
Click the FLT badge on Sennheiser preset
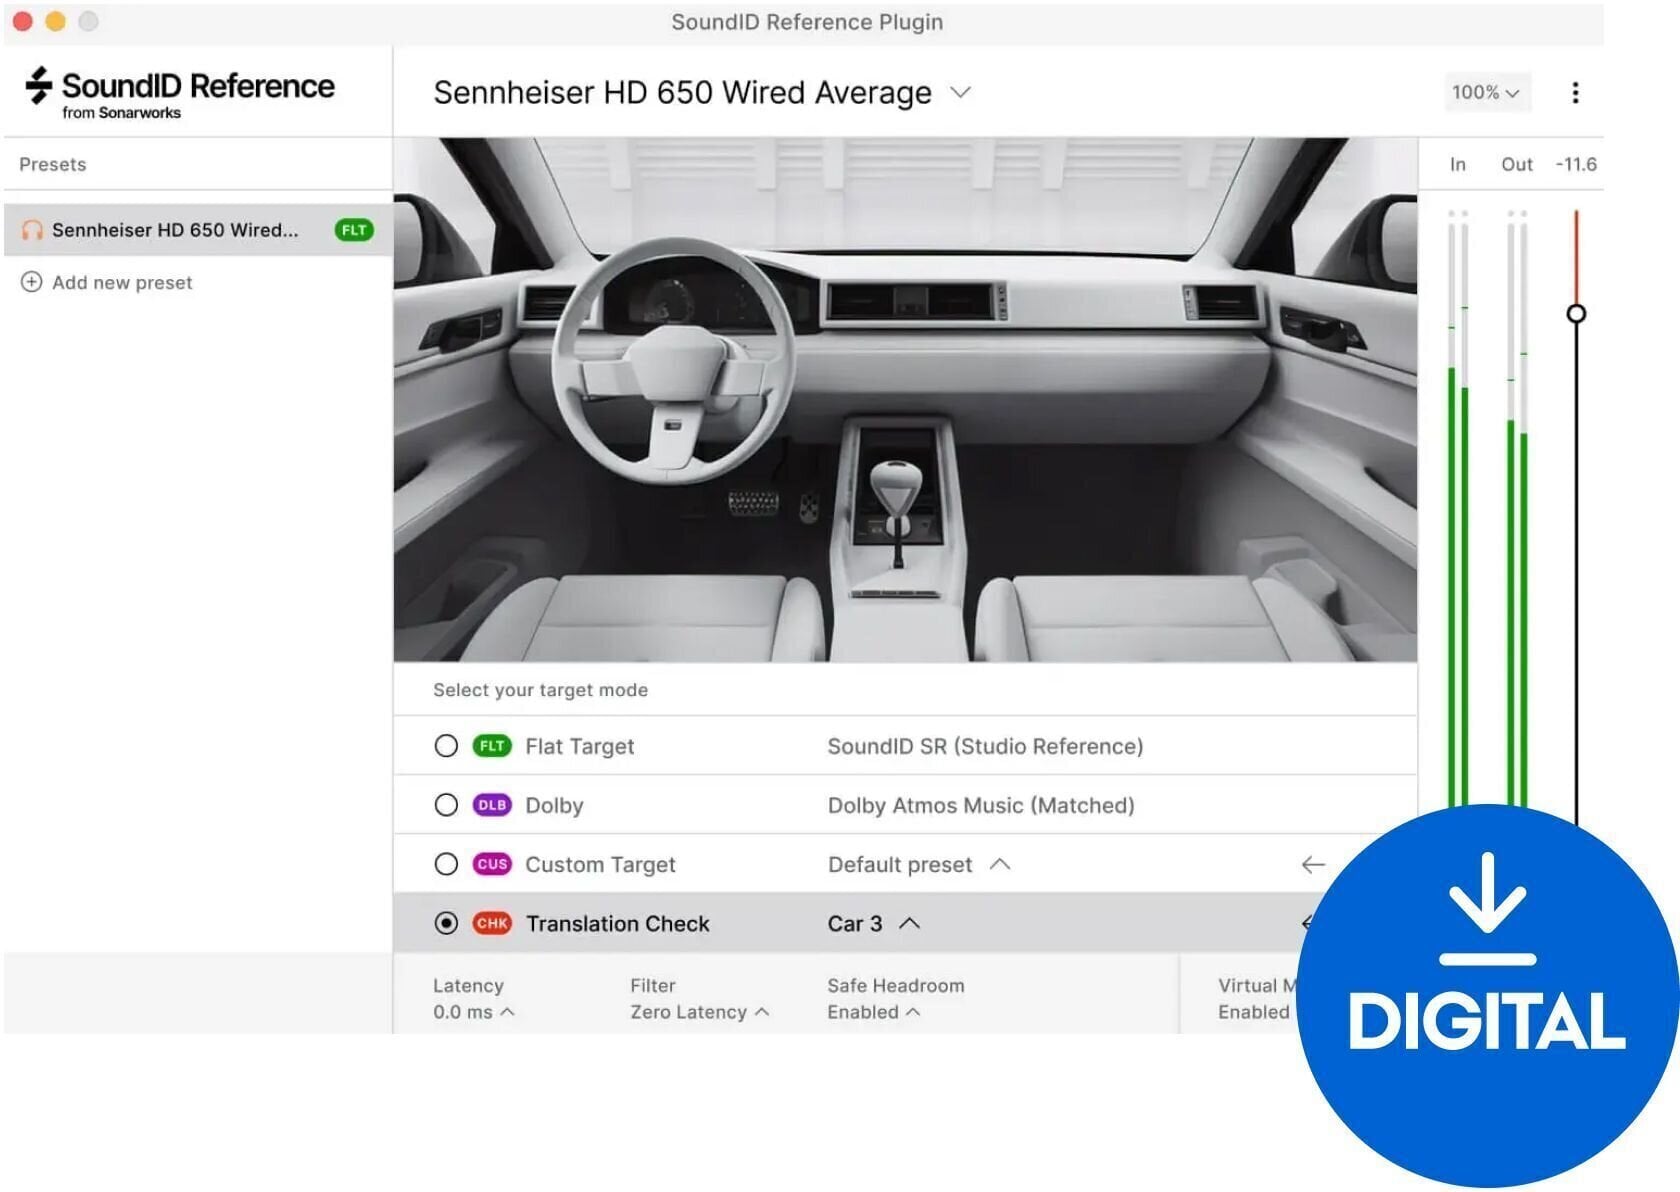(354, 230)
